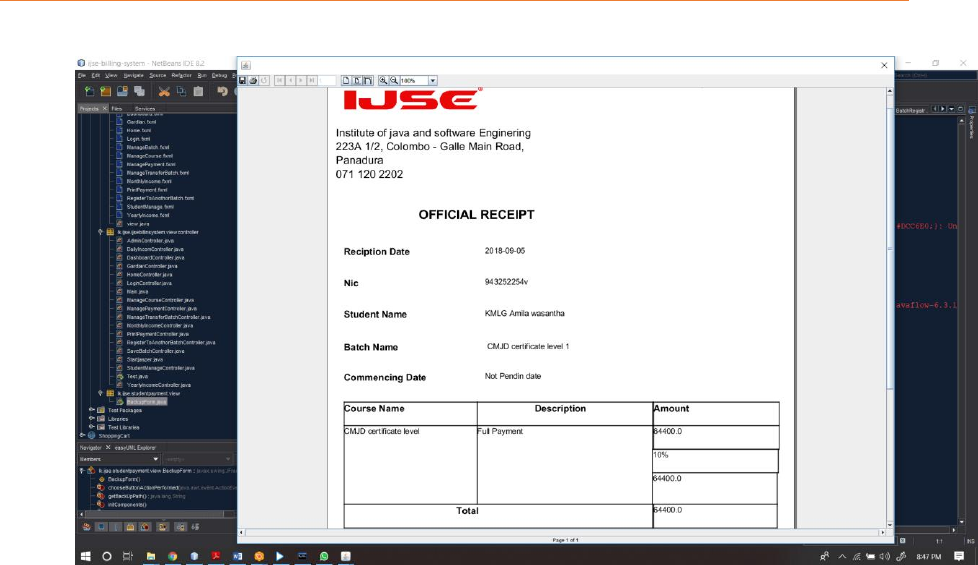Collapse the view.controller package node
978x565 pixels.
coord(100,232)
